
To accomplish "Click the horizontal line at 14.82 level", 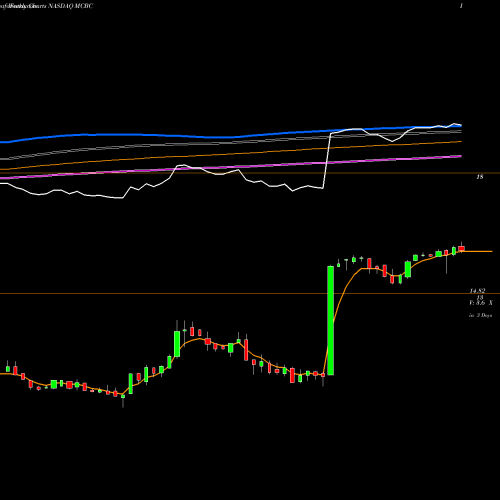I will tap(250, 294).
